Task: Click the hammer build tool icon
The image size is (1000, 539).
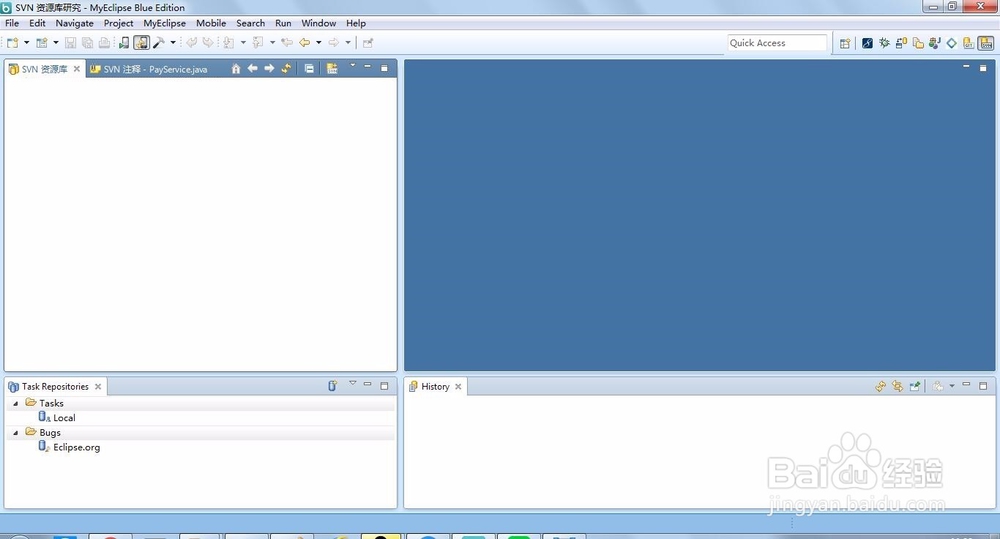Action: [x=159, y=43]
